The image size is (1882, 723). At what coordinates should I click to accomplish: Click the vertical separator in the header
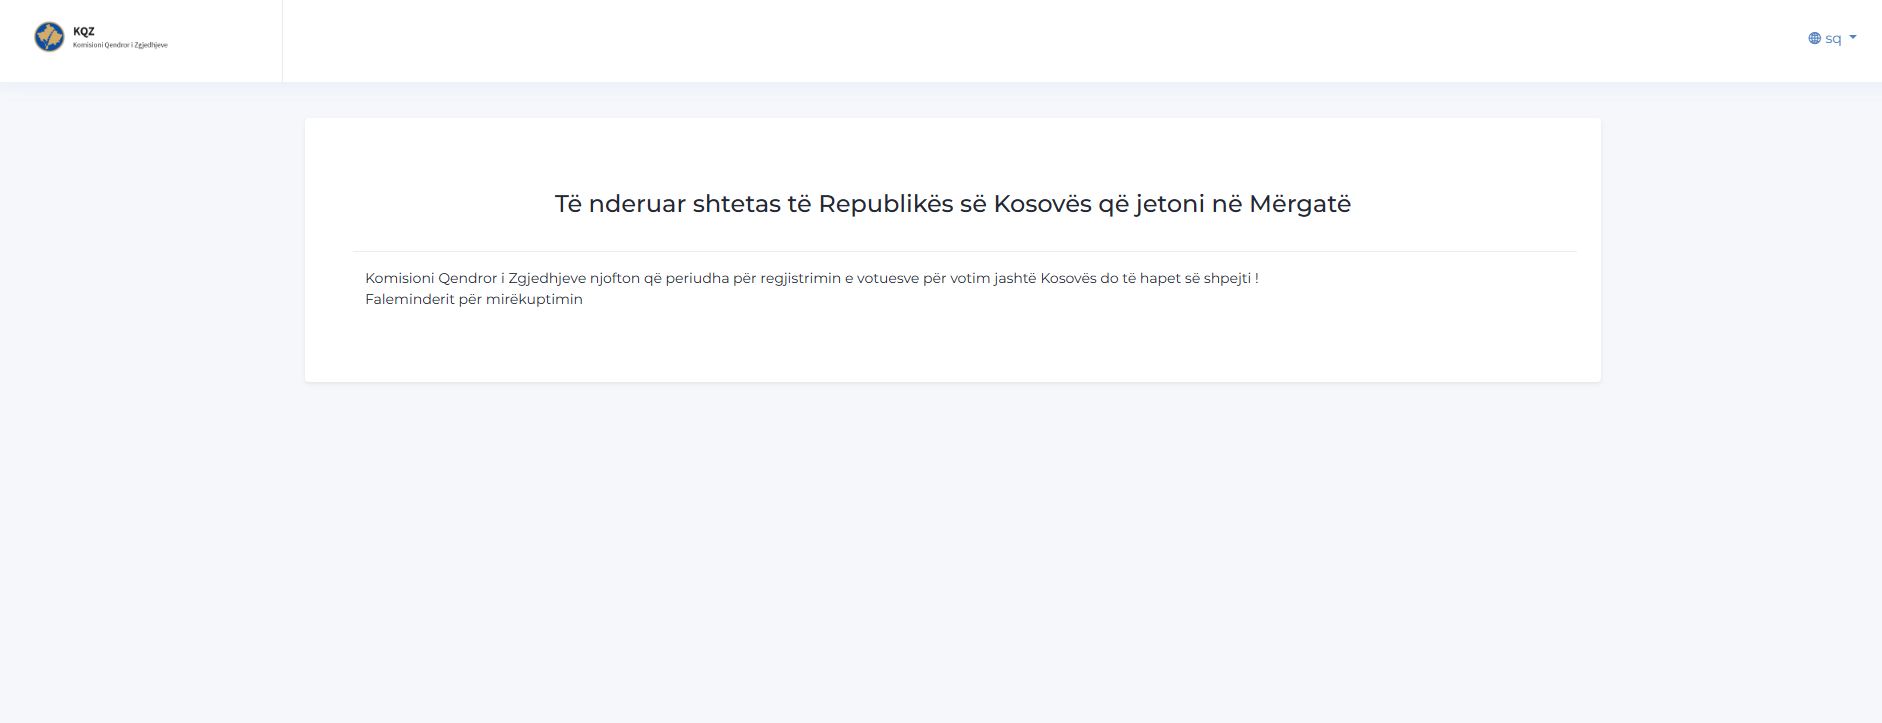[282, 41]
